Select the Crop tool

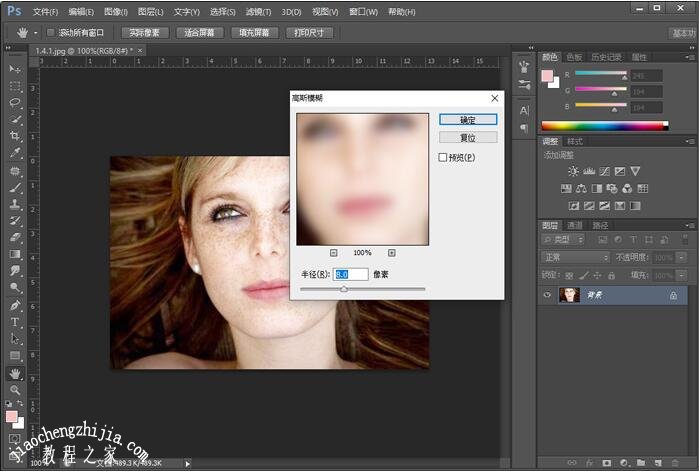[15, 136]
